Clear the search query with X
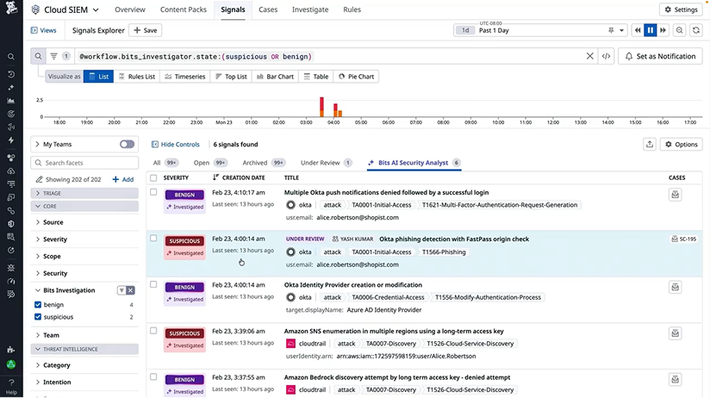 [x=590, y=56]
